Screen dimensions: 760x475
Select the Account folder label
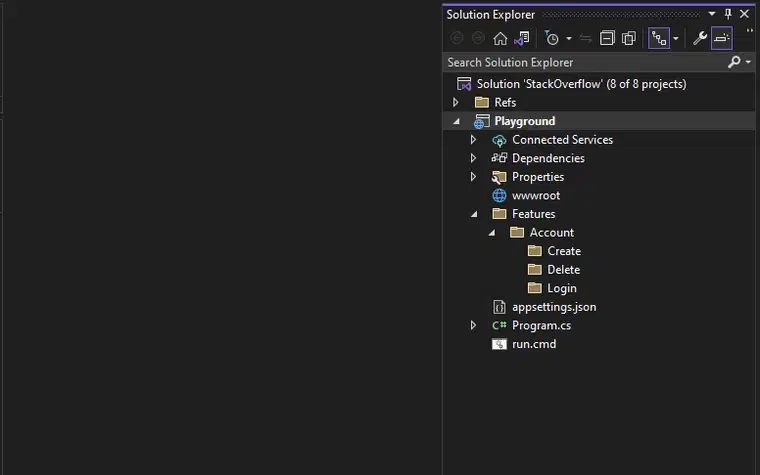[552, 233]
